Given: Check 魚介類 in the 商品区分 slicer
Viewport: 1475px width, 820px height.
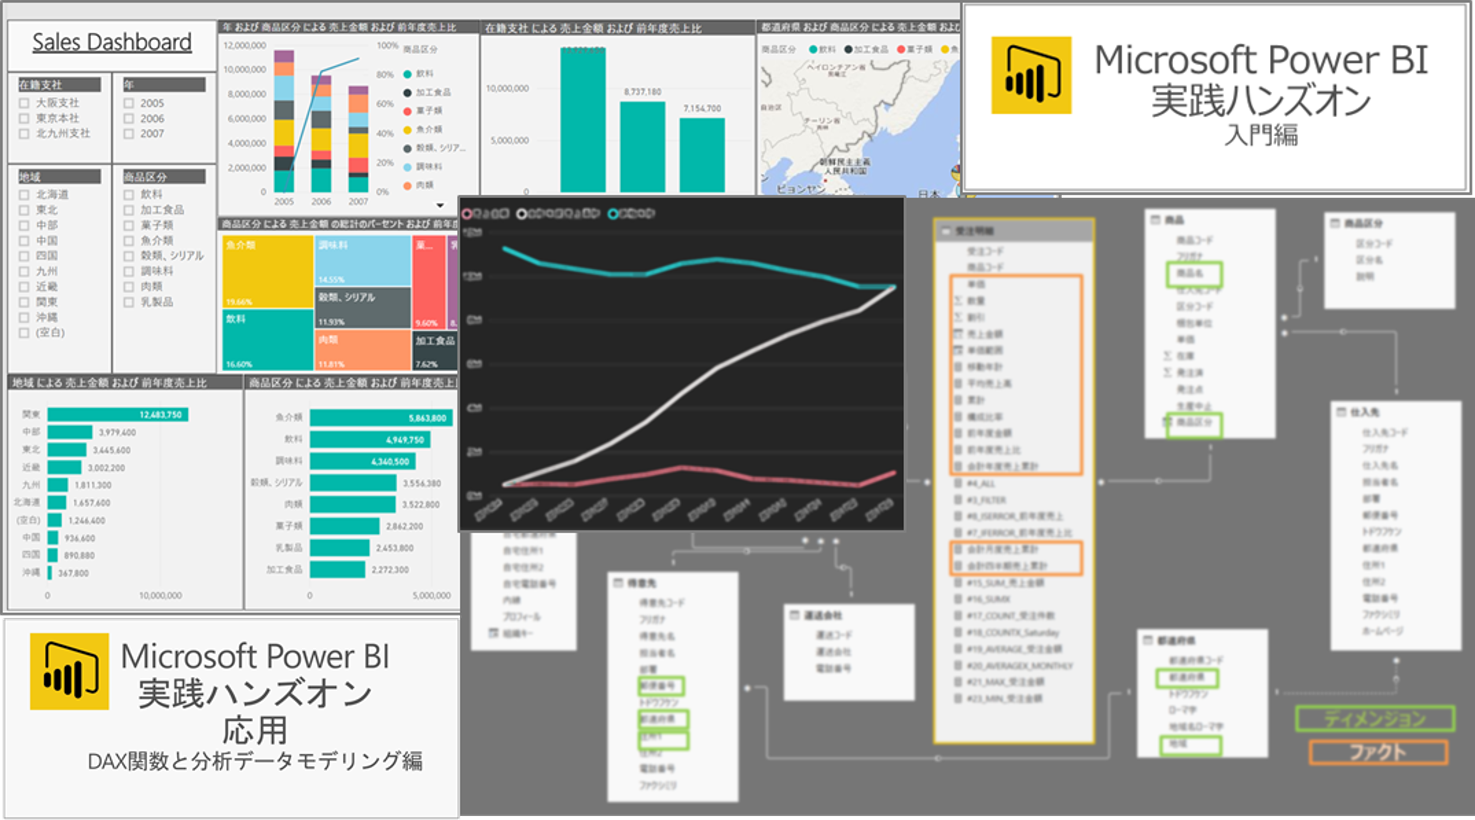Looking at the screenshot, I should point(129,241).
